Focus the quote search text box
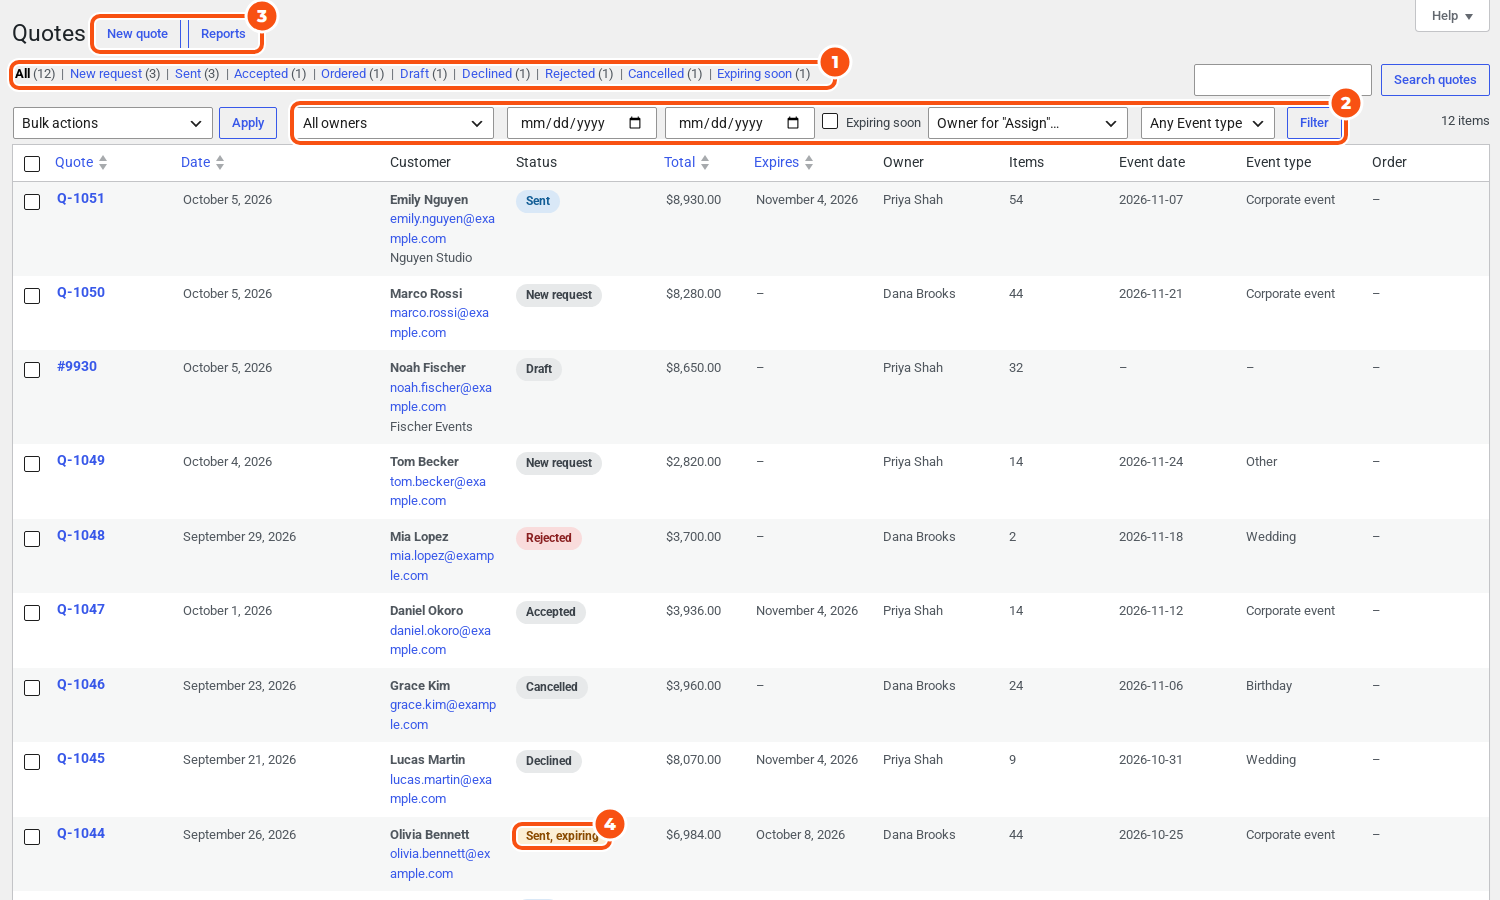 pos(1283,80)
